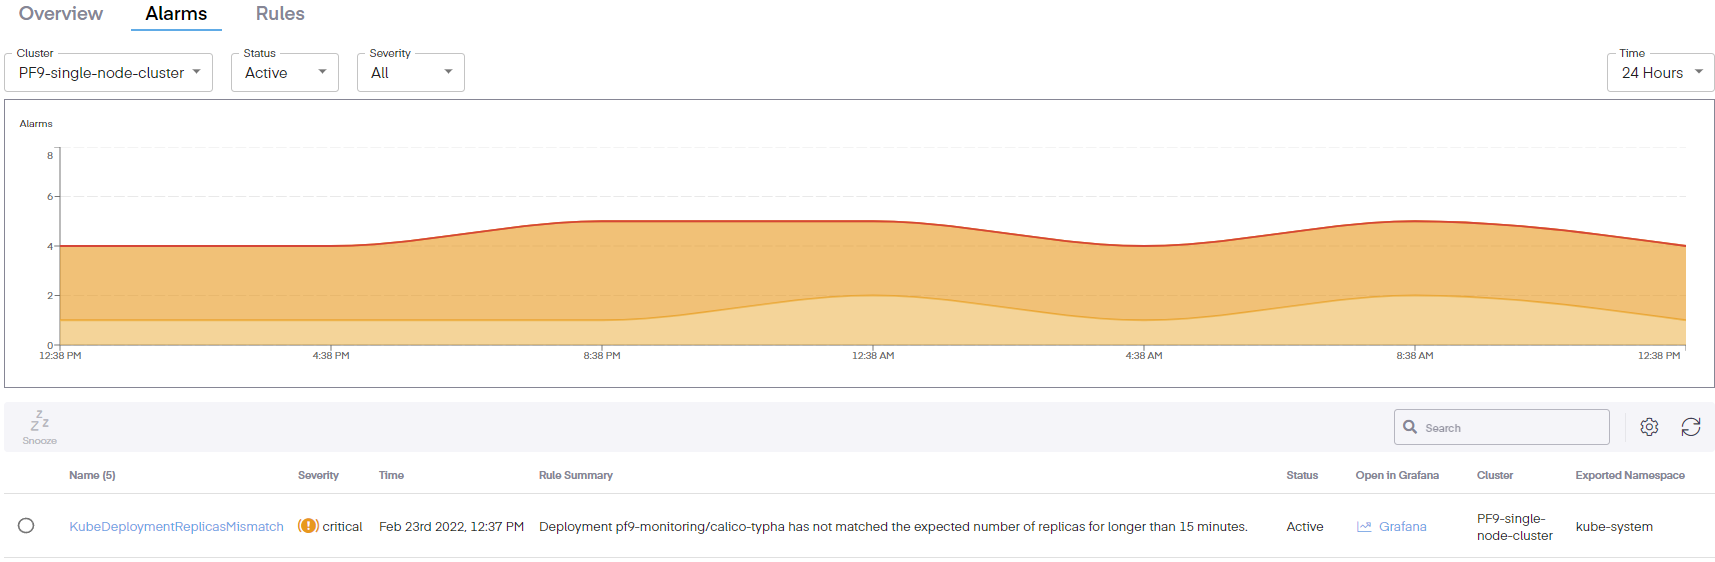Select the KubeDeploymentReplicasMismatch row radio button
The height and width of the screenshot is (562, 1715).
pos(26,526)
